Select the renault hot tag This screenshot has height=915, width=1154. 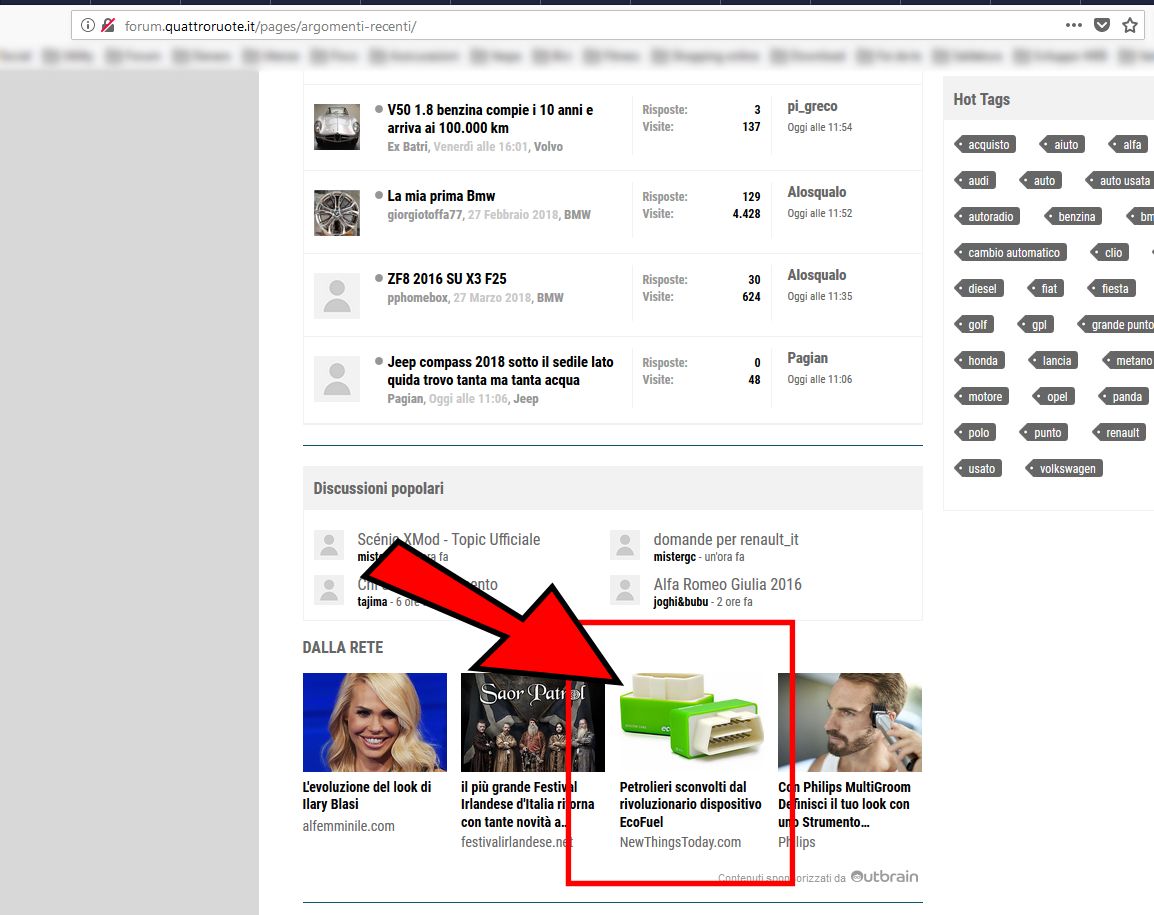click(x=1119, y=433)
